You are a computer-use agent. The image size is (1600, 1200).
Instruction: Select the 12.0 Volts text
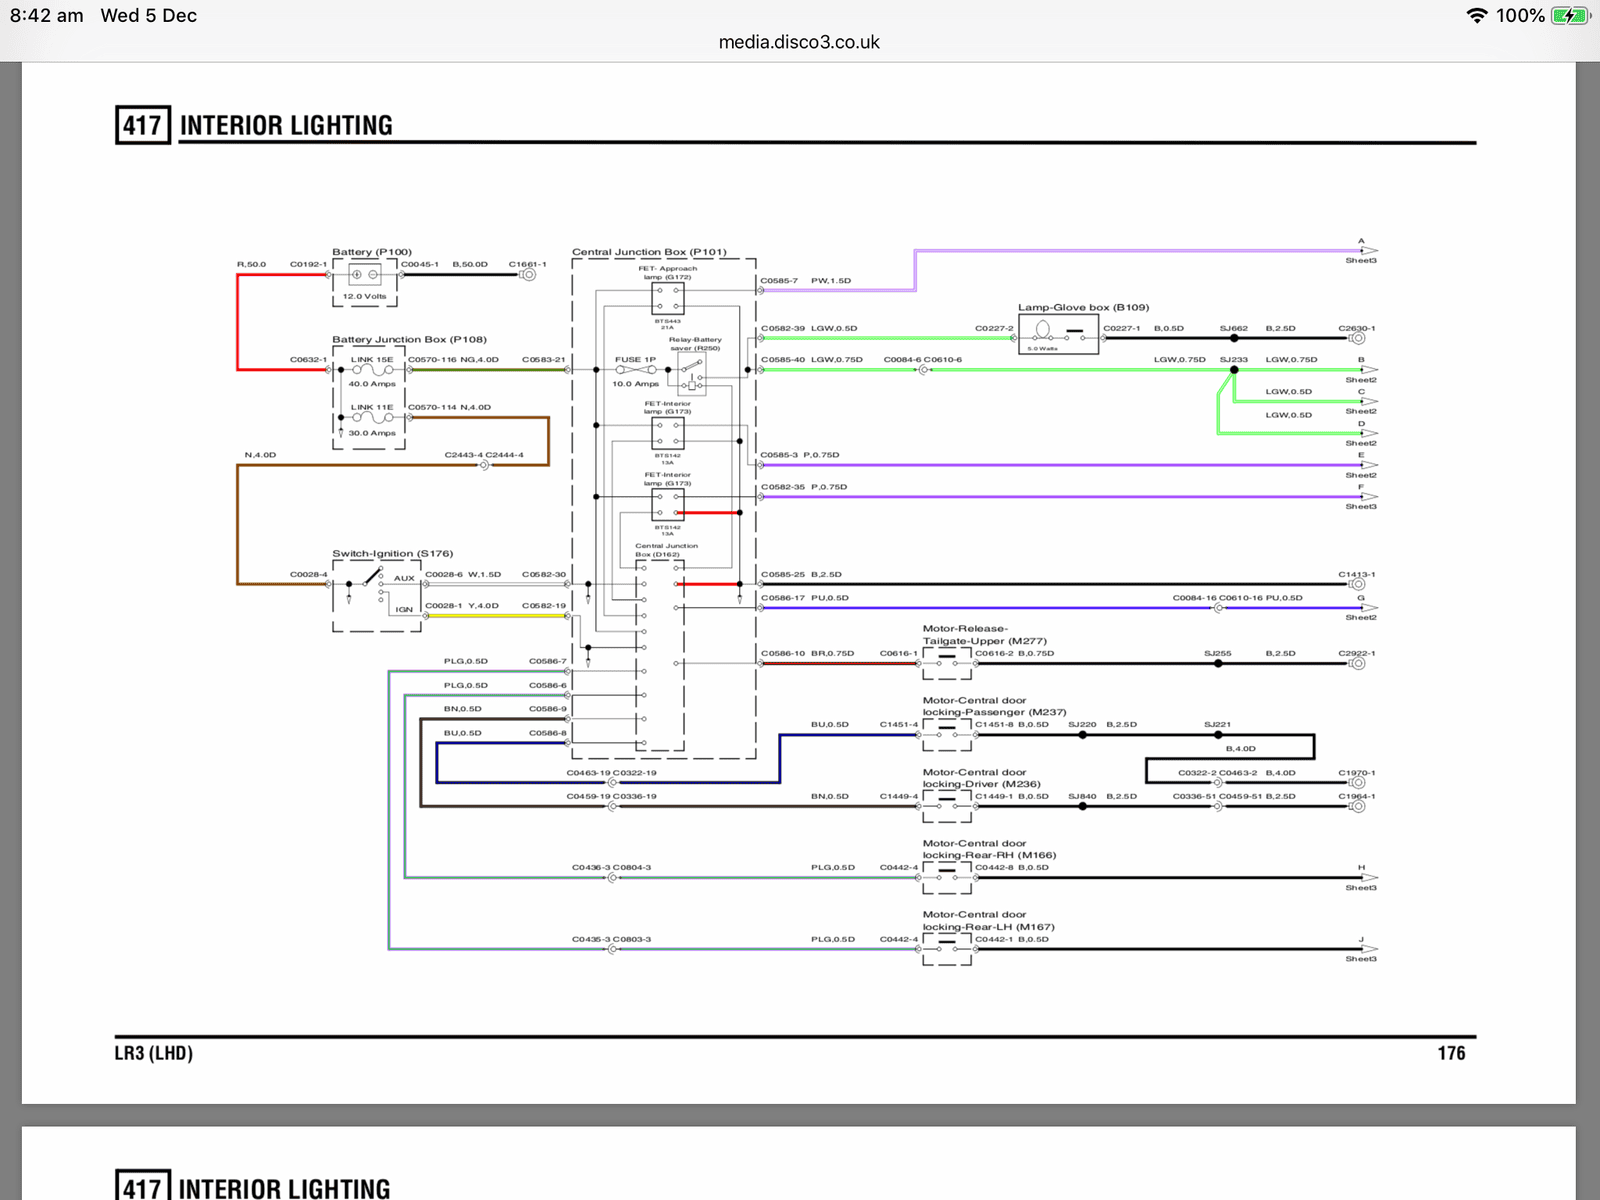tap(364, 296)
